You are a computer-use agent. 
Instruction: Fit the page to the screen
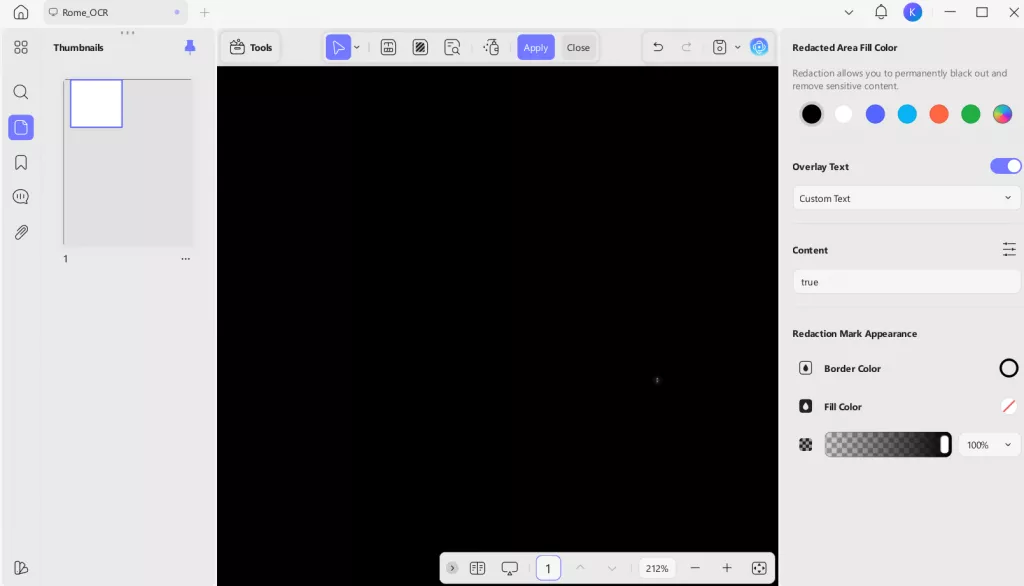[759, 567]
